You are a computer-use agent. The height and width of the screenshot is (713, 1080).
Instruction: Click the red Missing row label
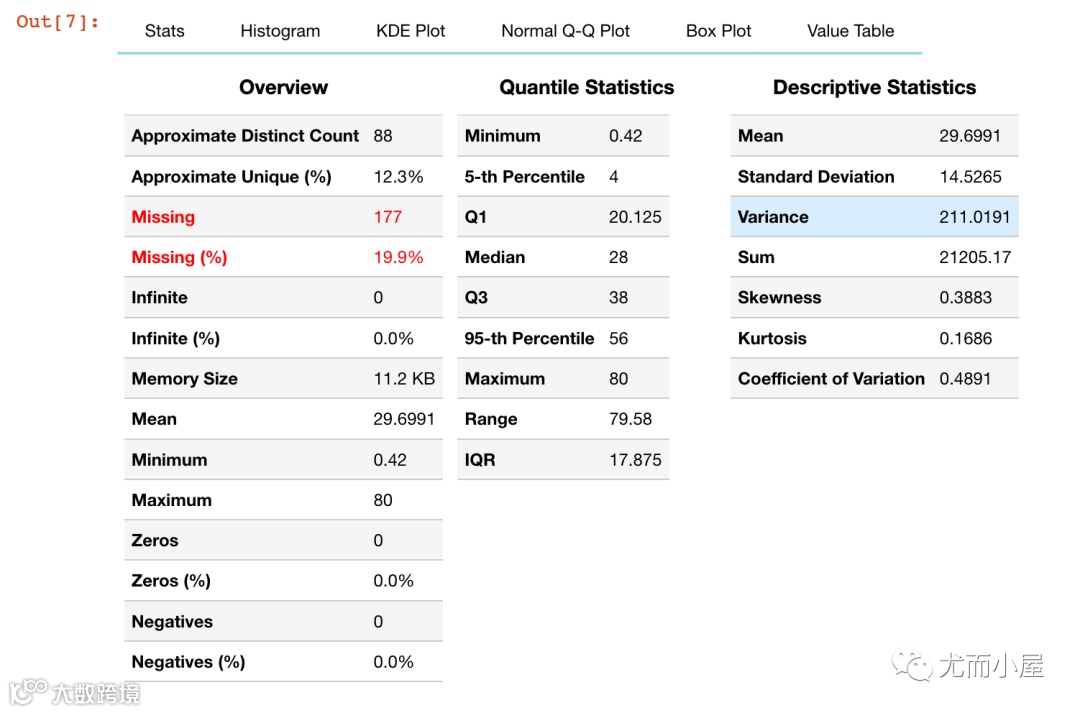[x=163, y=217]
